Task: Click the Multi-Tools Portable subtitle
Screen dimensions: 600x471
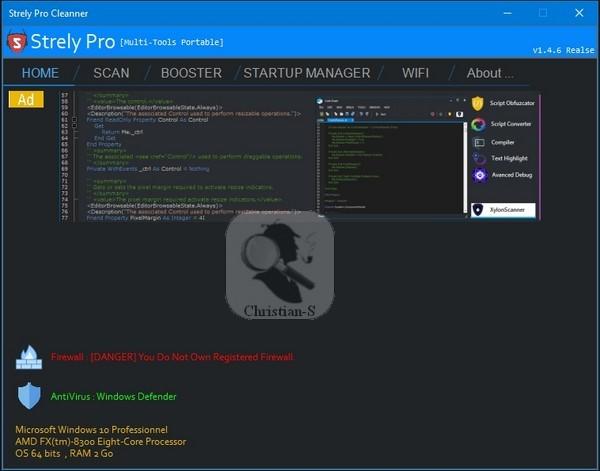Action: point(172,42)
